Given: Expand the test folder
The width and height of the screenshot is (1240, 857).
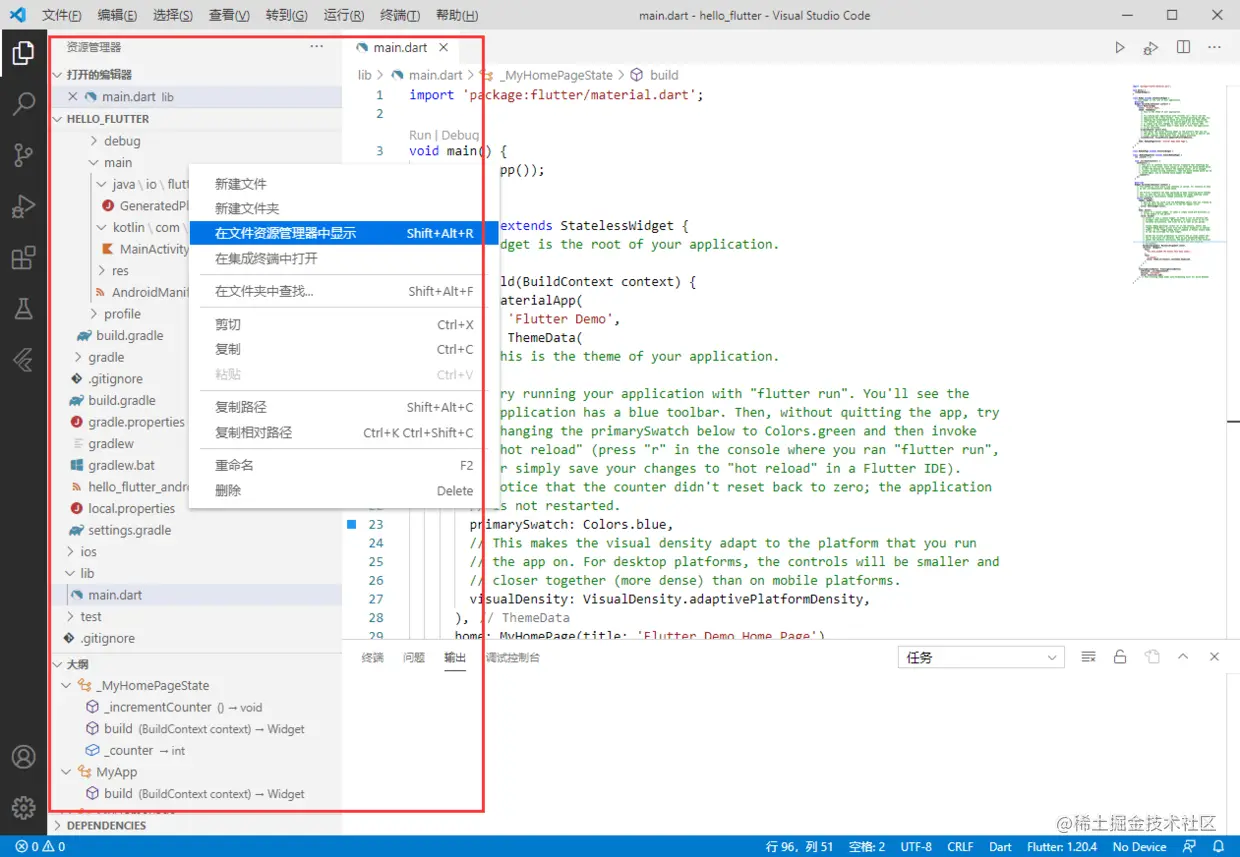Looking at the screenshot, I should click(x=70, y=617).
